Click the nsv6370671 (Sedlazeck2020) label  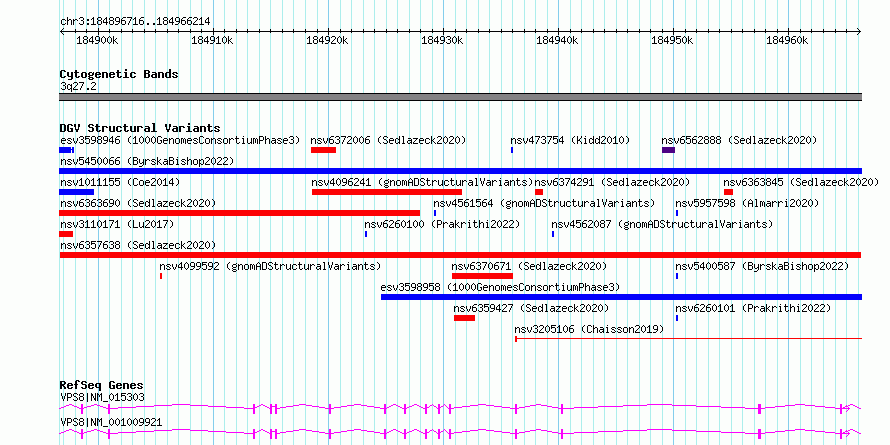(x=529, y=266)
